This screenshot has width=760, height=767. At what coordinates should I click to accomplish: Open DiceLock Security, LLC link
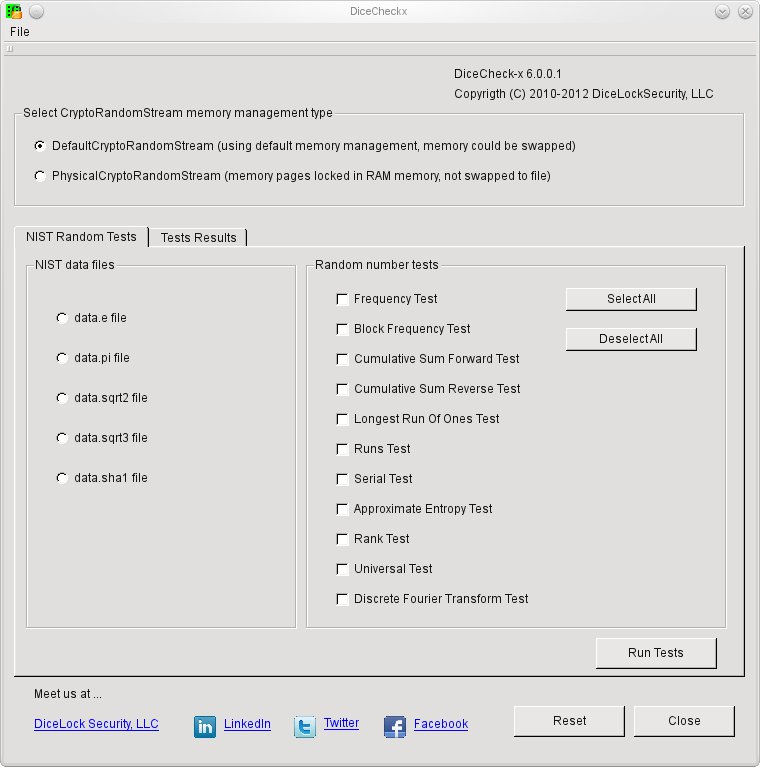[x=96, y=724]
